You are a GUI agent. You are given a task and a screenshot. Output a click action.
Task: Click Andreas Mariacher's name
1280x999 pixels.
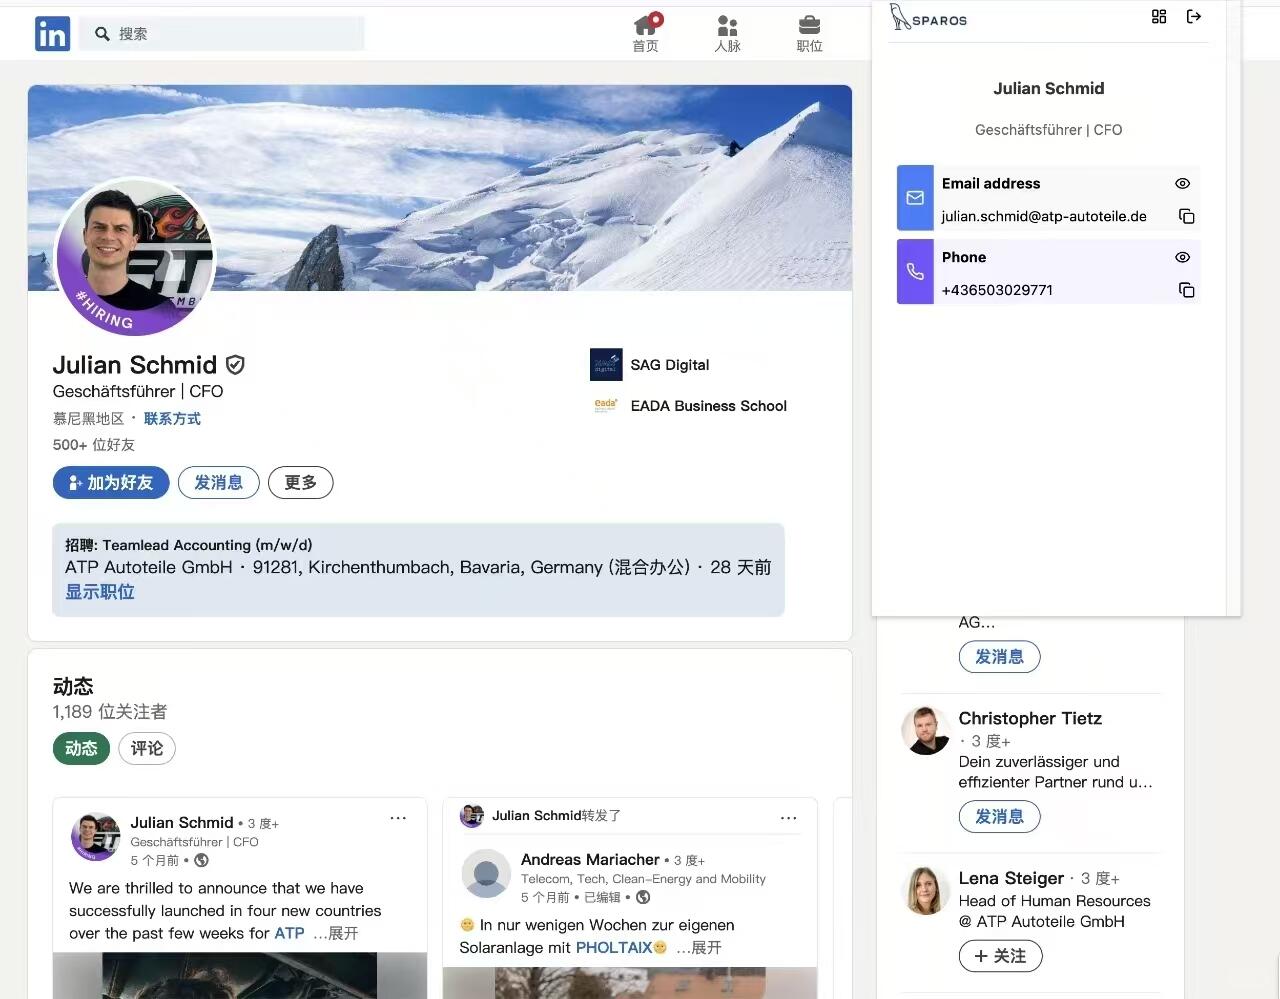click(x=590, y=860)
